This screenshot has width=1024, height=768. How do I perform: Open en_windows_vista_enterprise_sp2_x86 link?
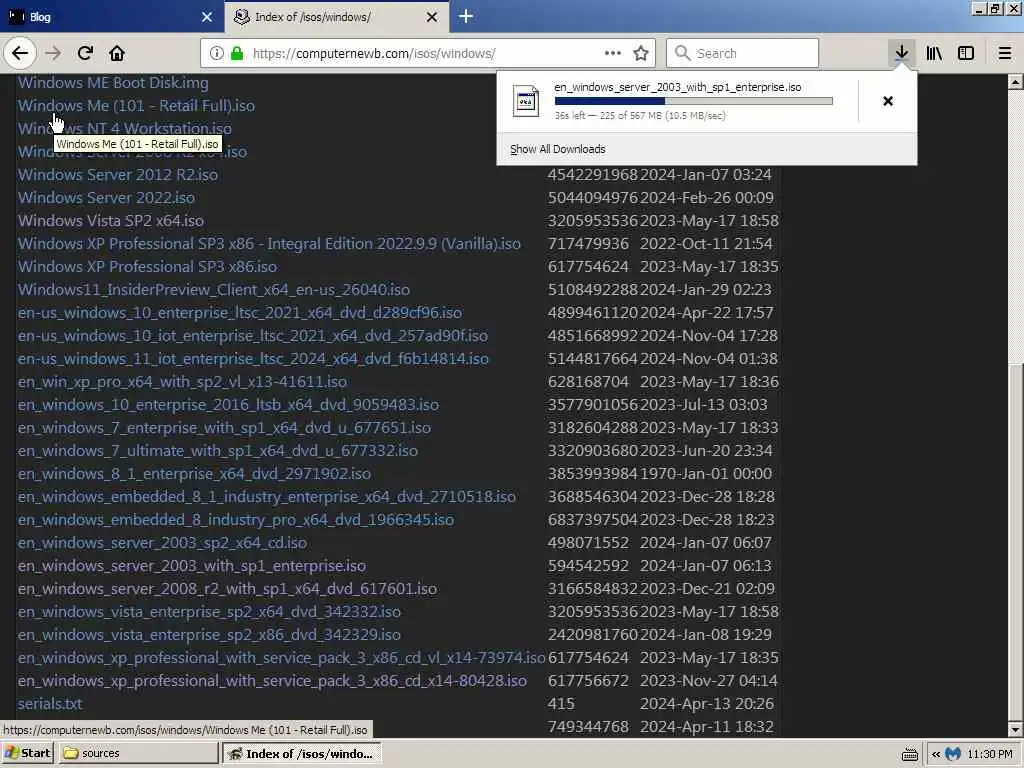pyautogui.click(x=209, y=635)
